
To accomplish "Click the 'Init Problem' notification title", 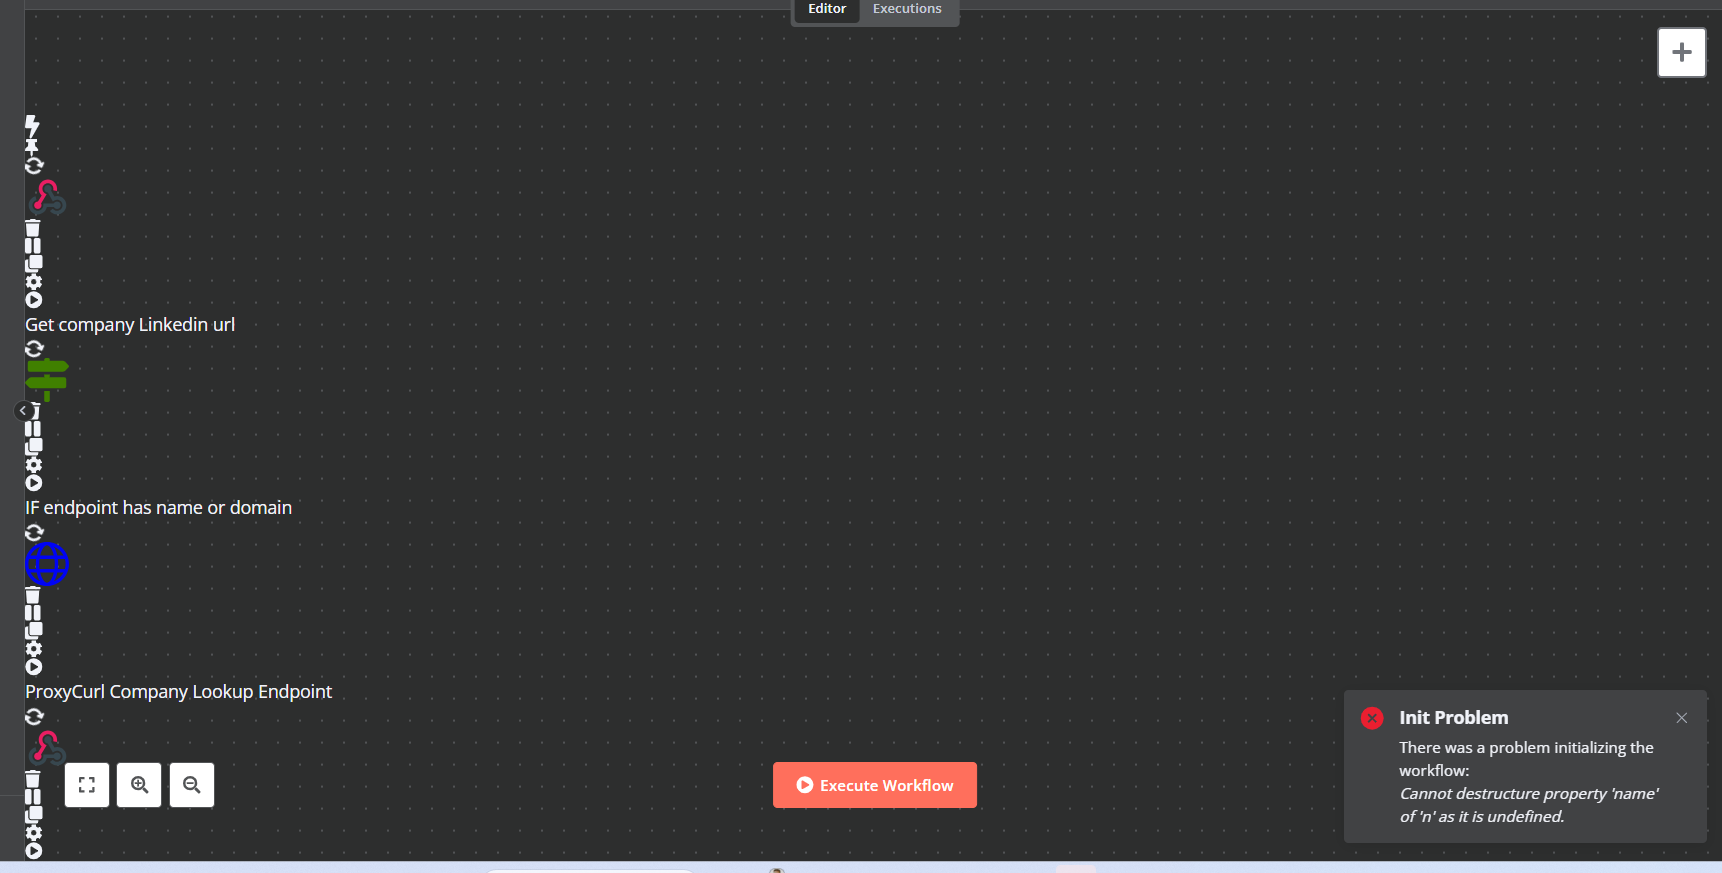I will point(1453,718).
